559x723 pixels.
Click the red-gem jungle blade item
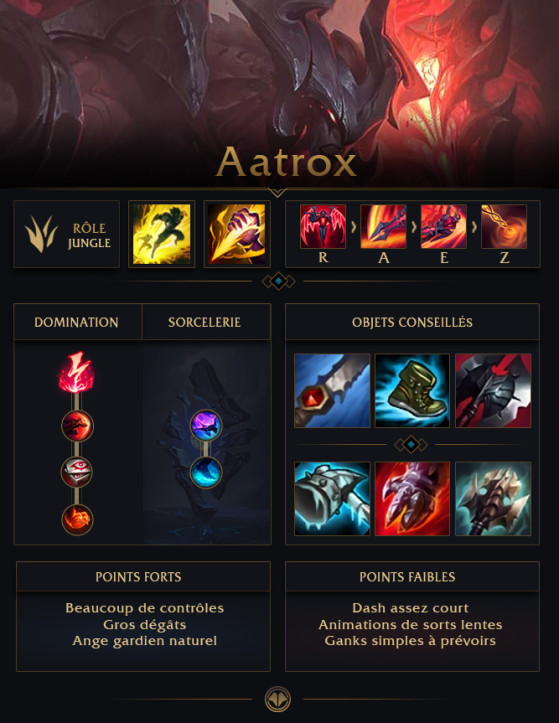coord(332,391)
